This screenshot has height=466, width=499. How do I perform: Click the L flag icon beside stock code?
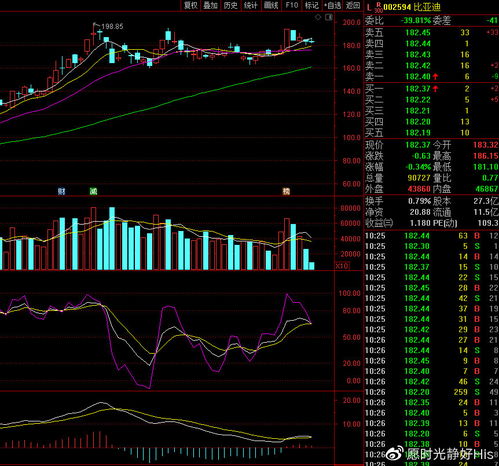[369, 7]
